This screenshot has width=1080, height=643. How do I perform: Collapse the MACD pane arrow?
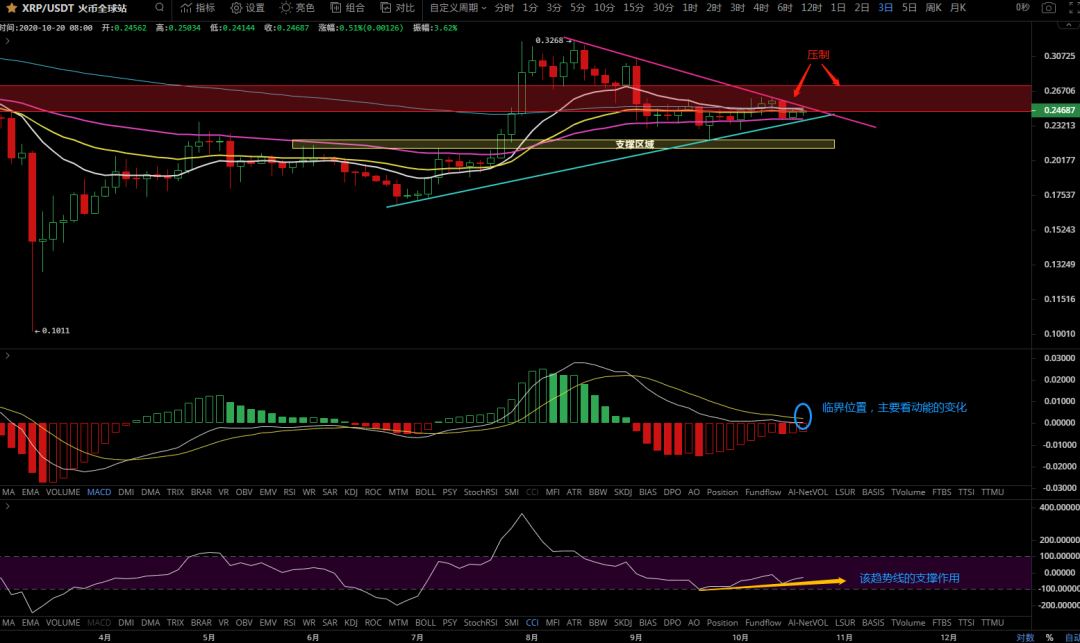(8, 355)
